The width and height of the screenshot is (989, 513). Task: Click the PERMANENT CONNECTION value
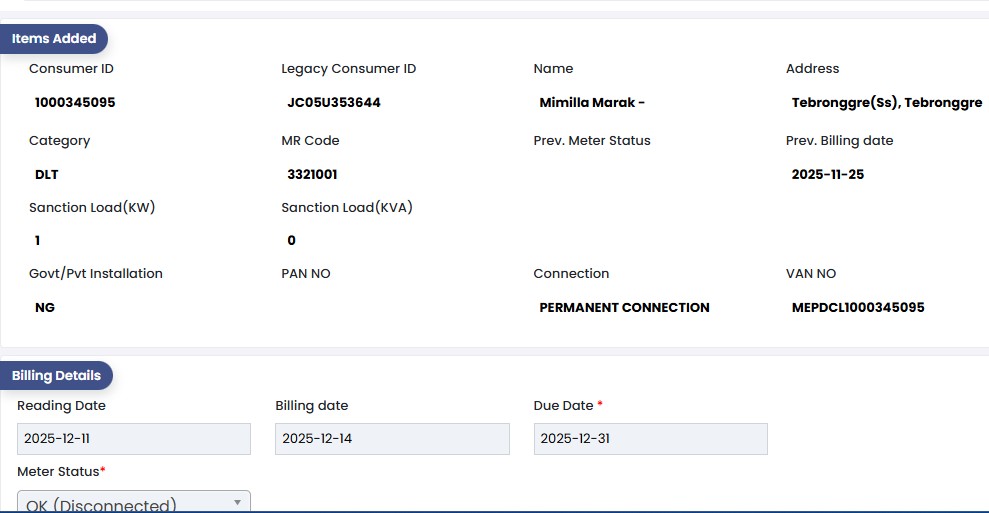click(x=624, y=308)
